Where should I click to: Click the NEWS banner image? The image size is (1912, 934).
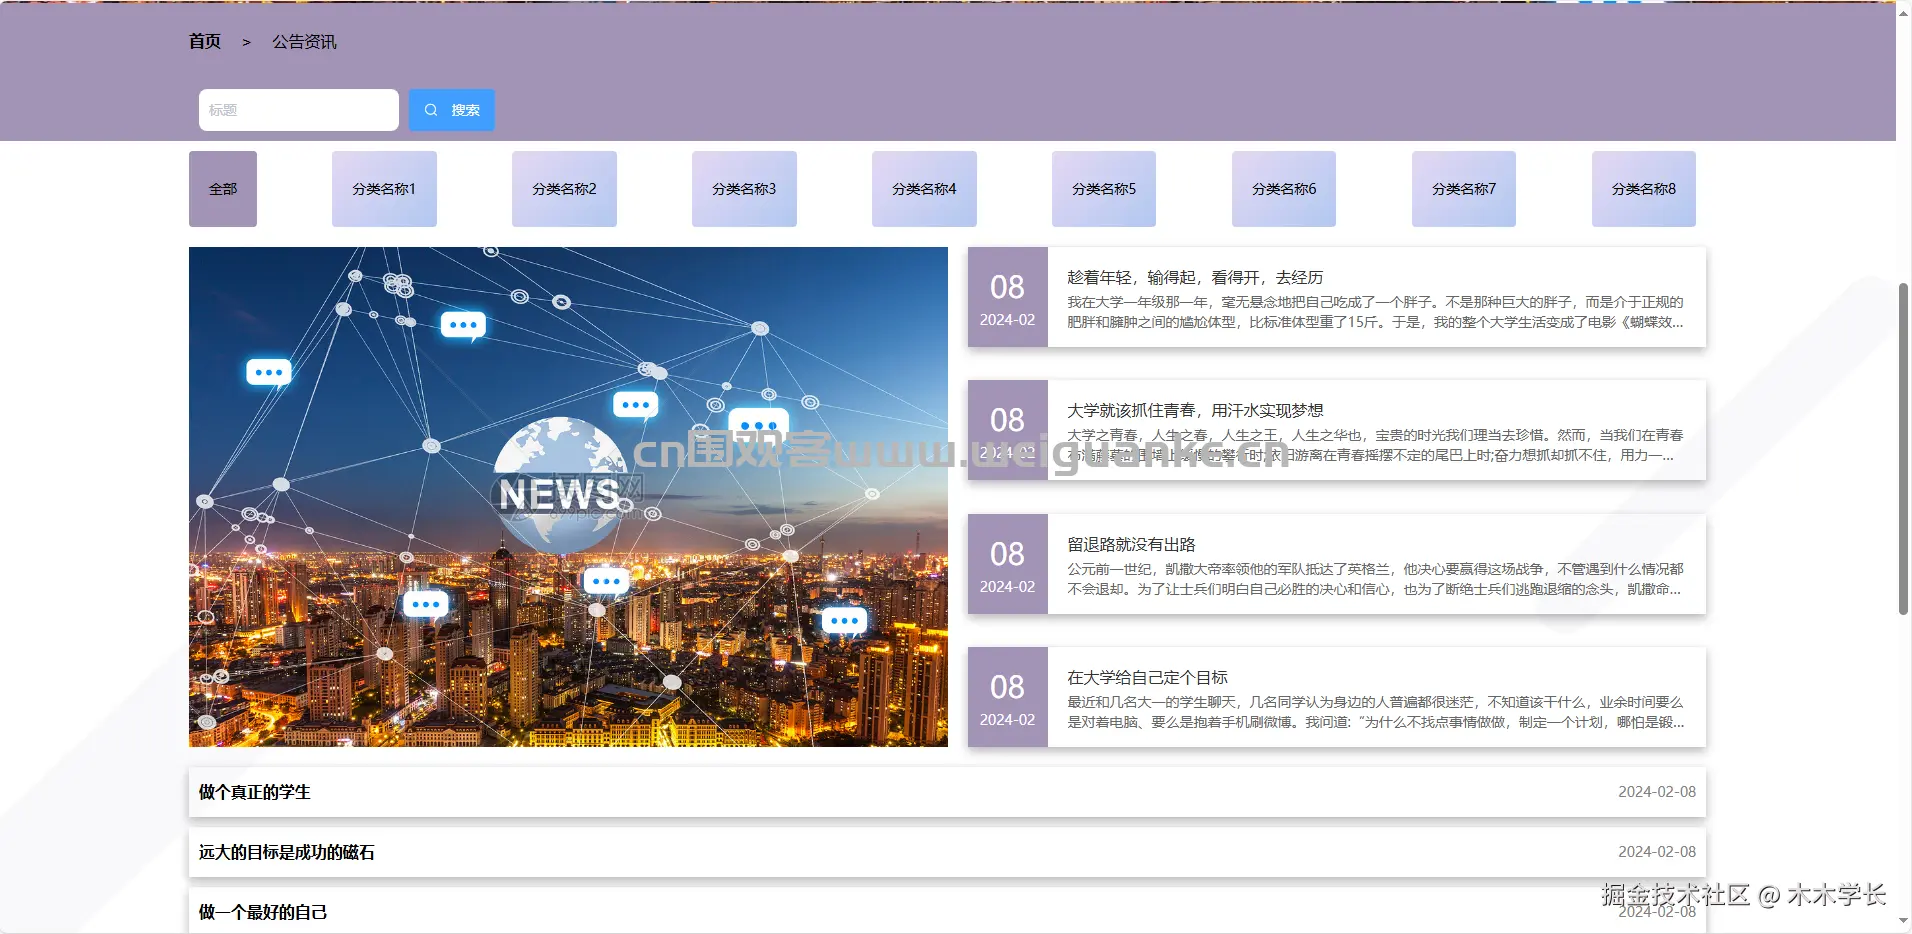point(567,497)
